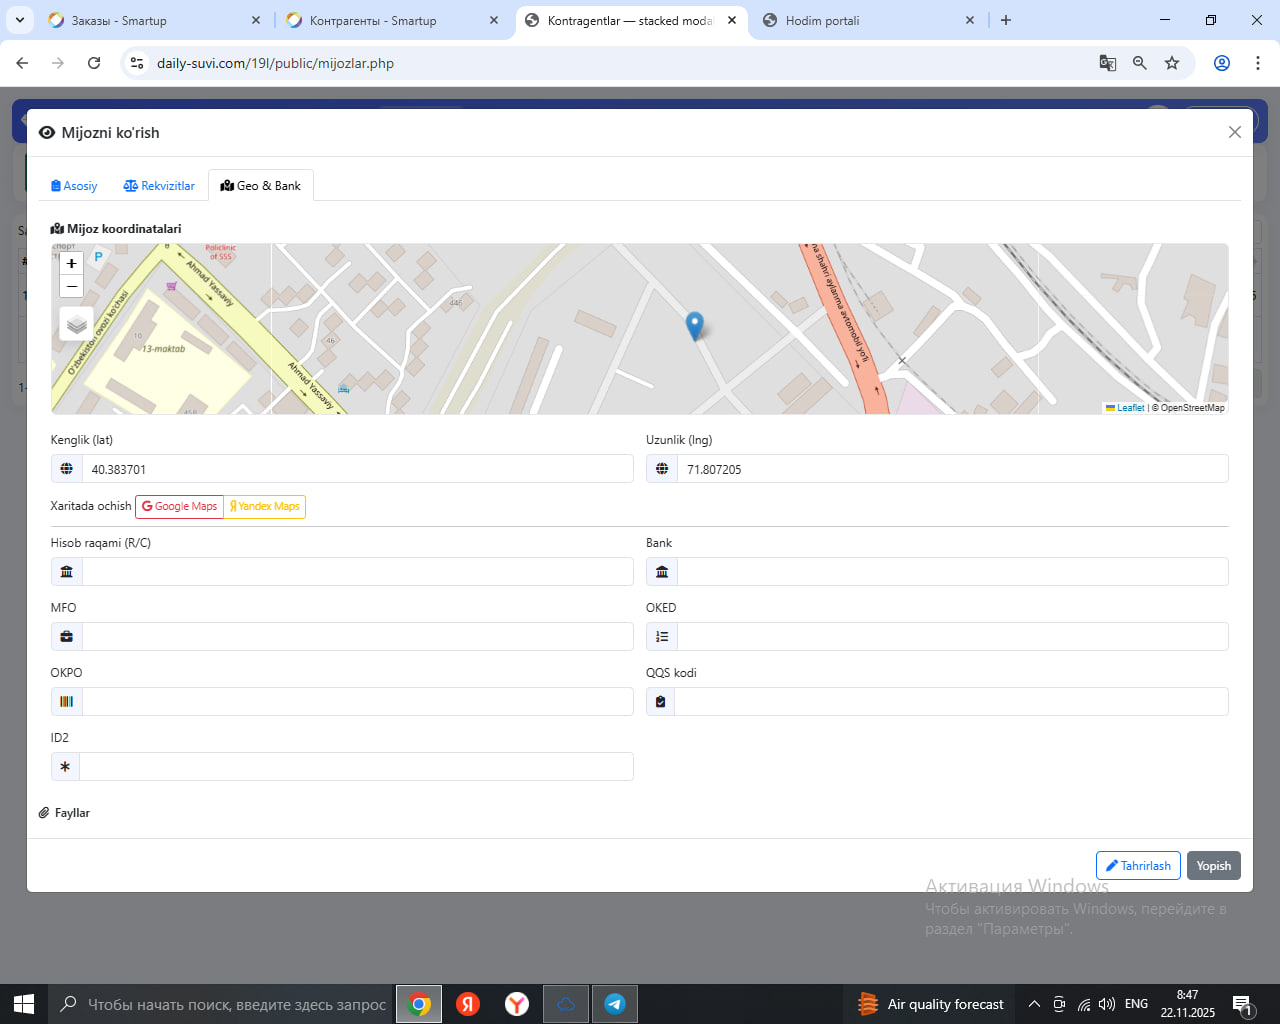
Task: Click the browser zoom magnifier icon
Action: point(1139,63)
